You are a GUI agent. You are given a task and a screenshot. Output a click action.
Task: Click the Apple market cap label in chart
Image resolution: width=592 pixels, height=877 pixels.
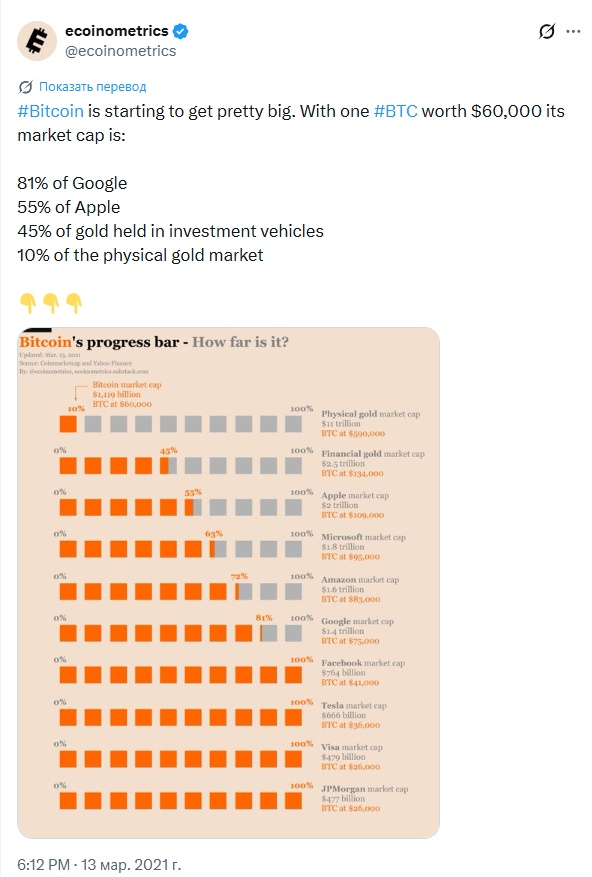pos(355,496)
